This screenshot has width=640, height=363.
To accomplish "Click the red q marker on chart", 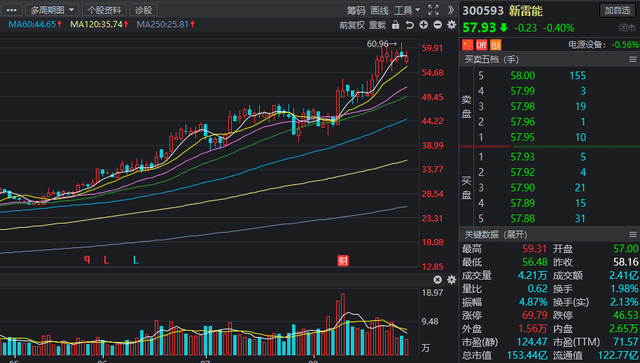I will click(x=87, y=259).
